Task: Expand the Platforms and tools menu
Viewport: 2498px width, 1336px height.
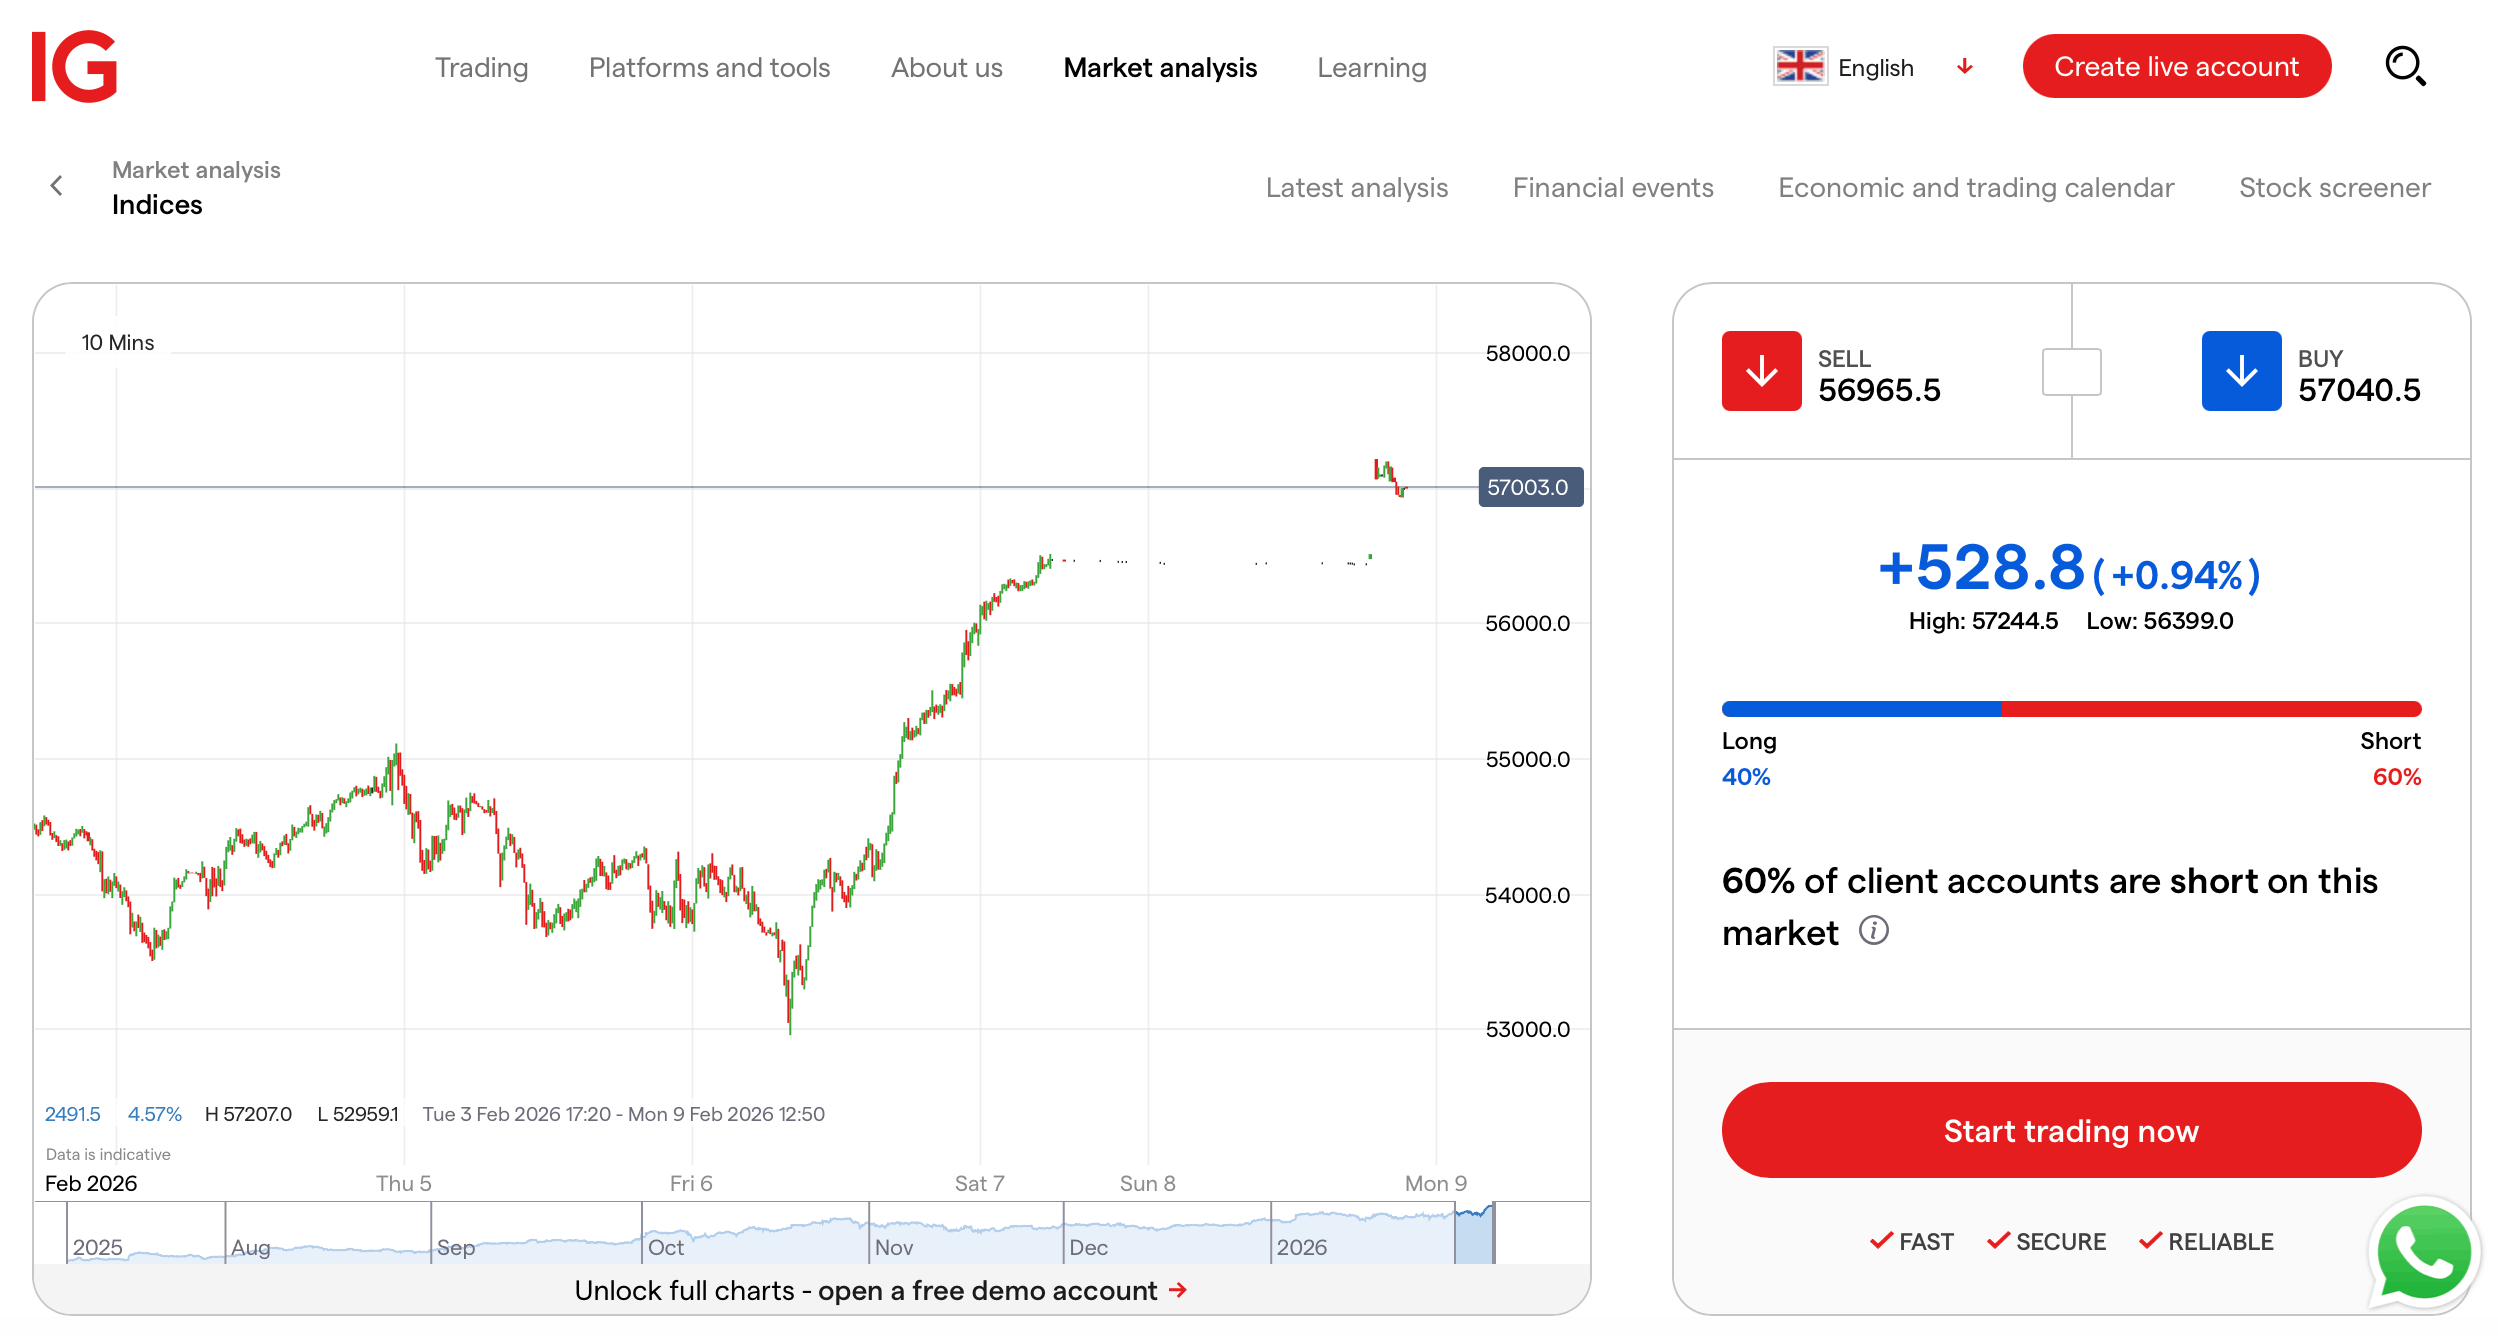Action: pyautogui.click(x=709, y=67)
